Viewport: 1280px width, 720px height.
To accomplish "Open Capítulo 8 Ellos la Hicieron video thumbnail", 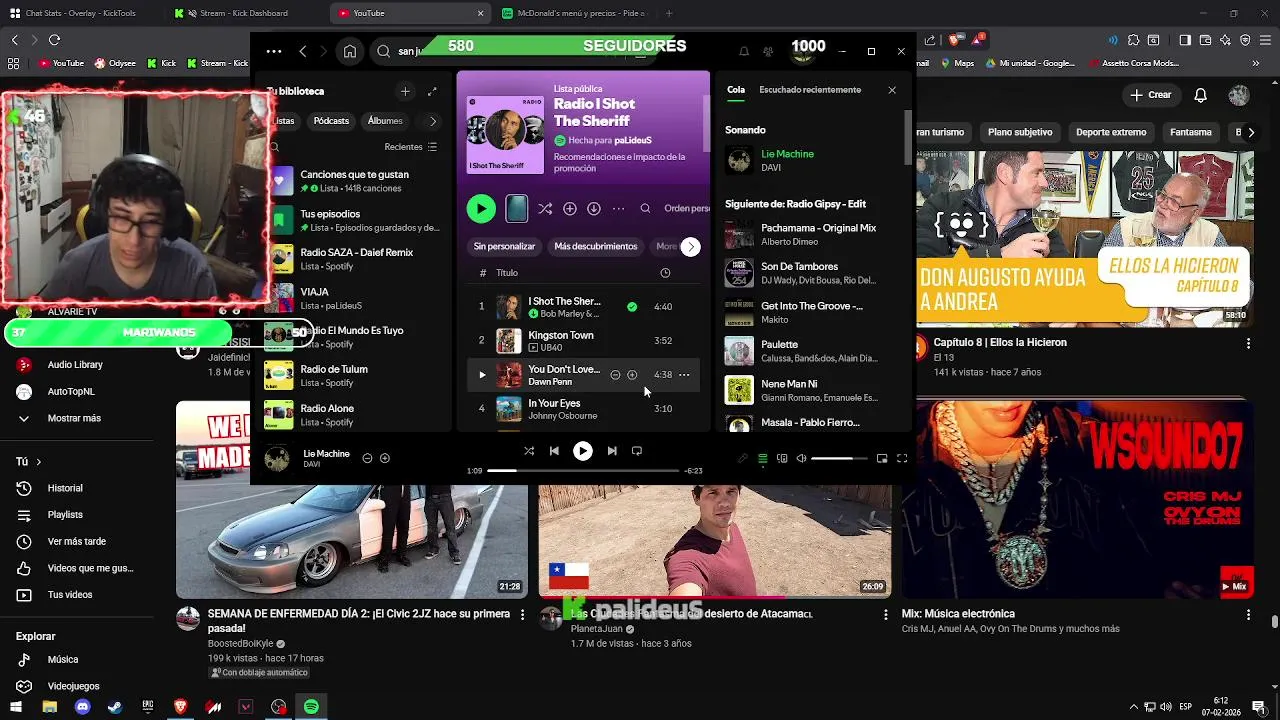I will 1085,238.
